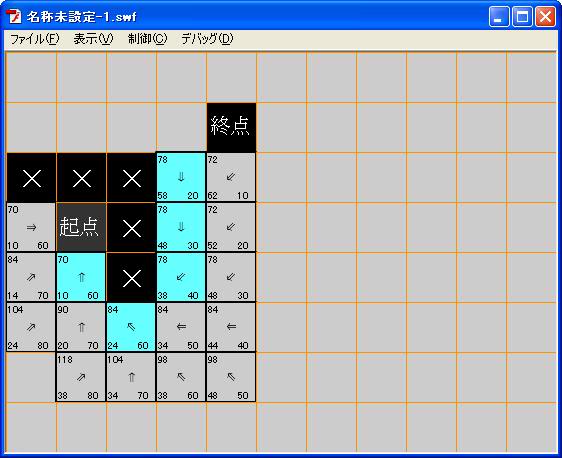This screenshot has height=458, width=562.
Task: Click the diagonal arrow in the 118 cell
Action: [x=81, y=377]
